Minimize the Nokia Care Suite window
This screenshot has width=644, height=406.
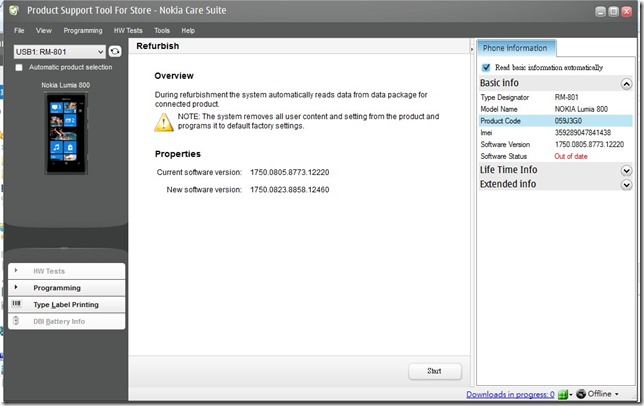coord(600,11)
